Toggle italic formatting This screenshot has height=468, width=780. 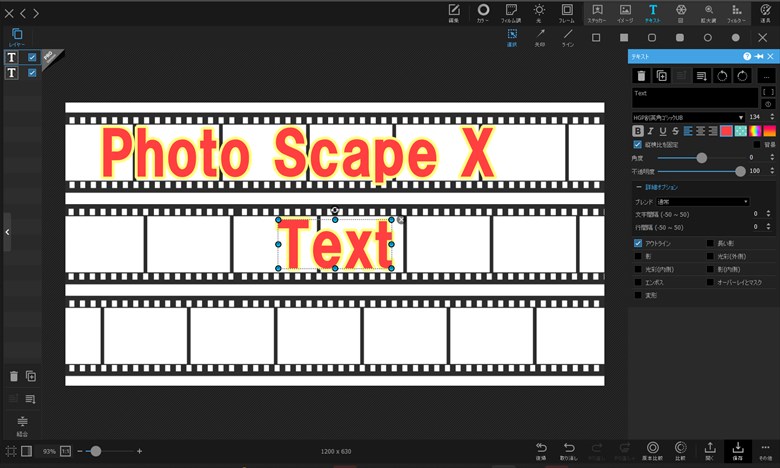650,131
